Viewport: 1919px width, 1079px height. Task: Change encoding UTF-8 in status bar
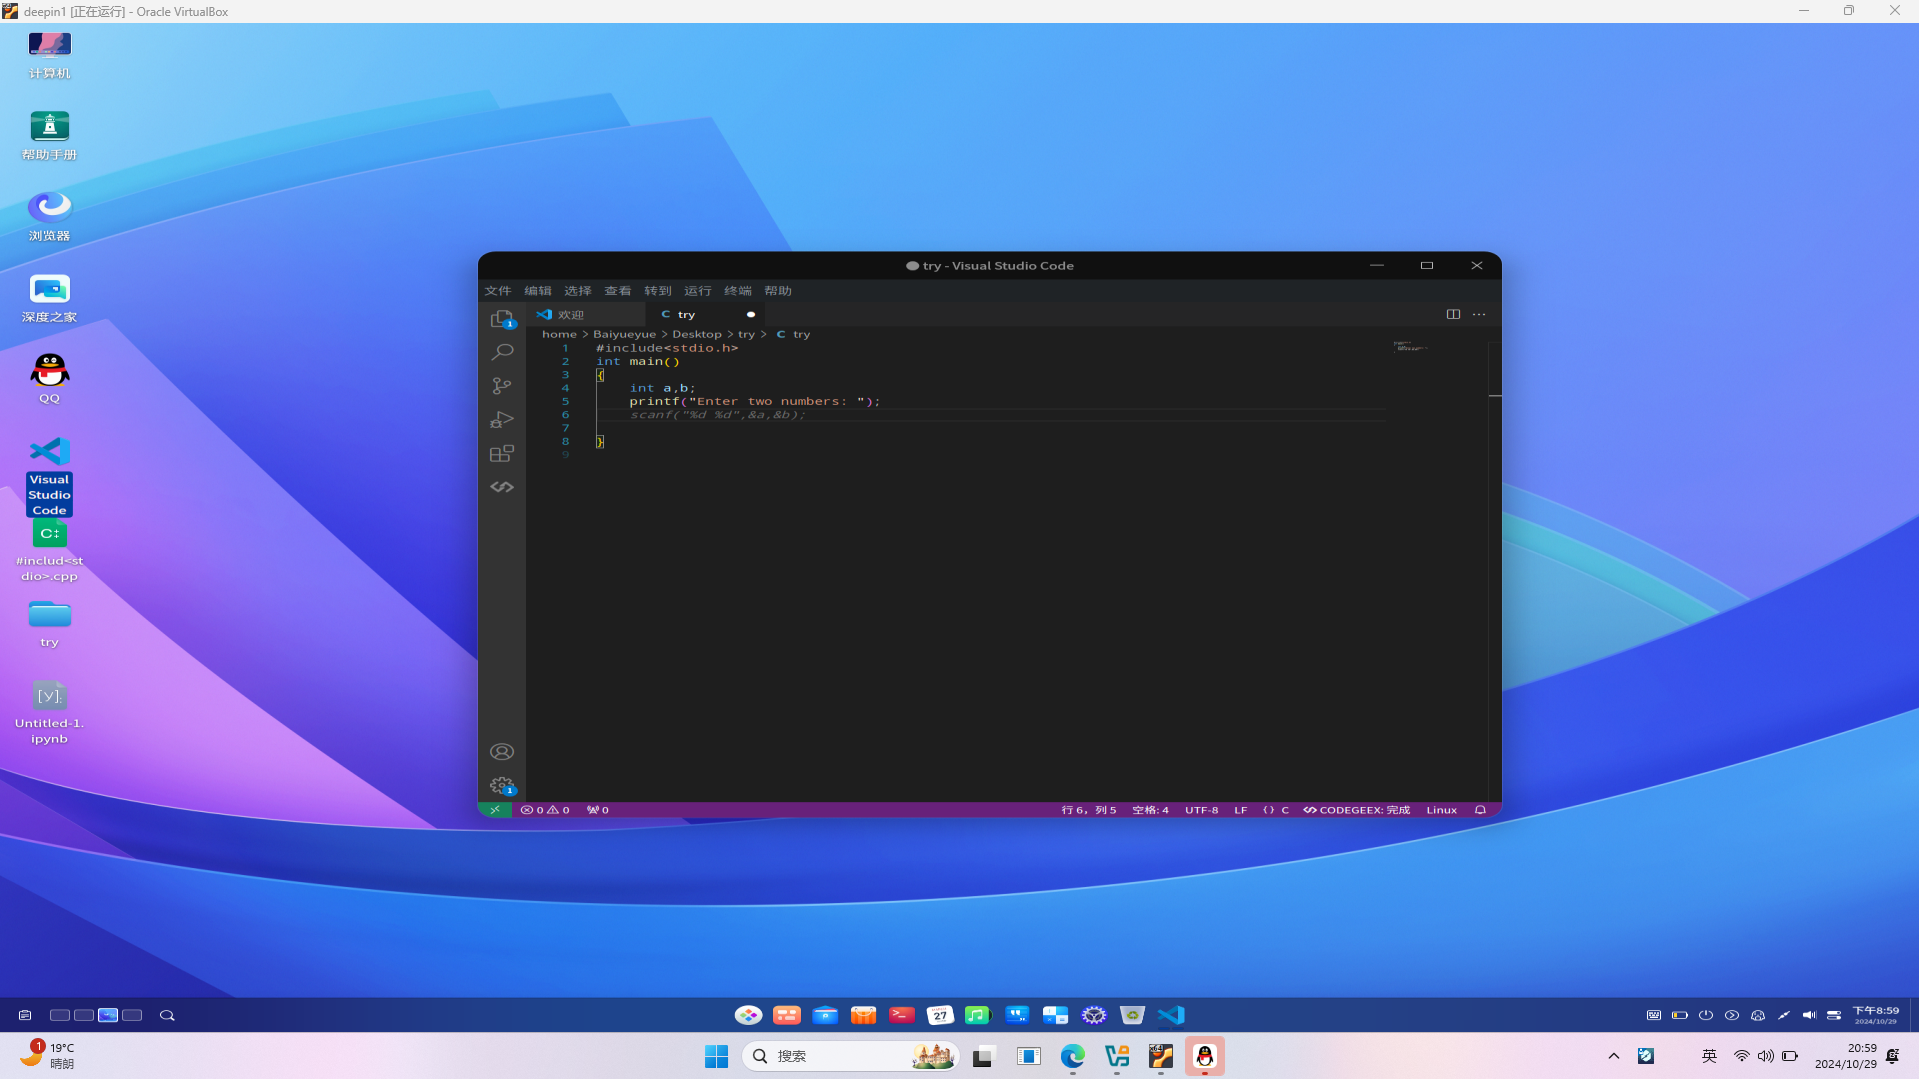point(1201,810)
